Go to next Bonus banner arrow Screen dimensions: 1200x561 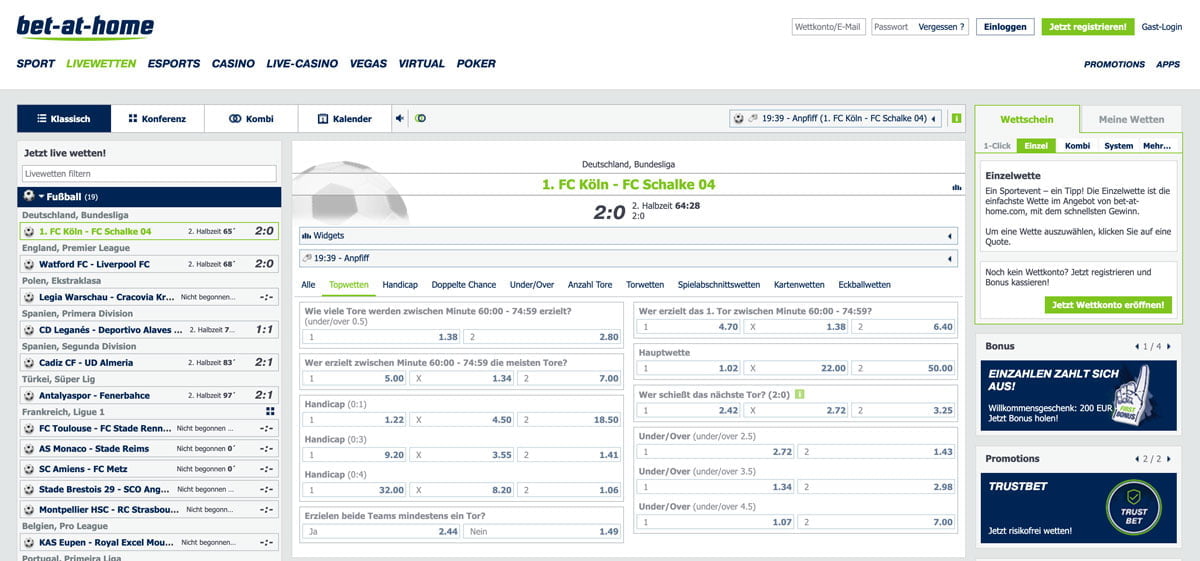point(1168,346)
